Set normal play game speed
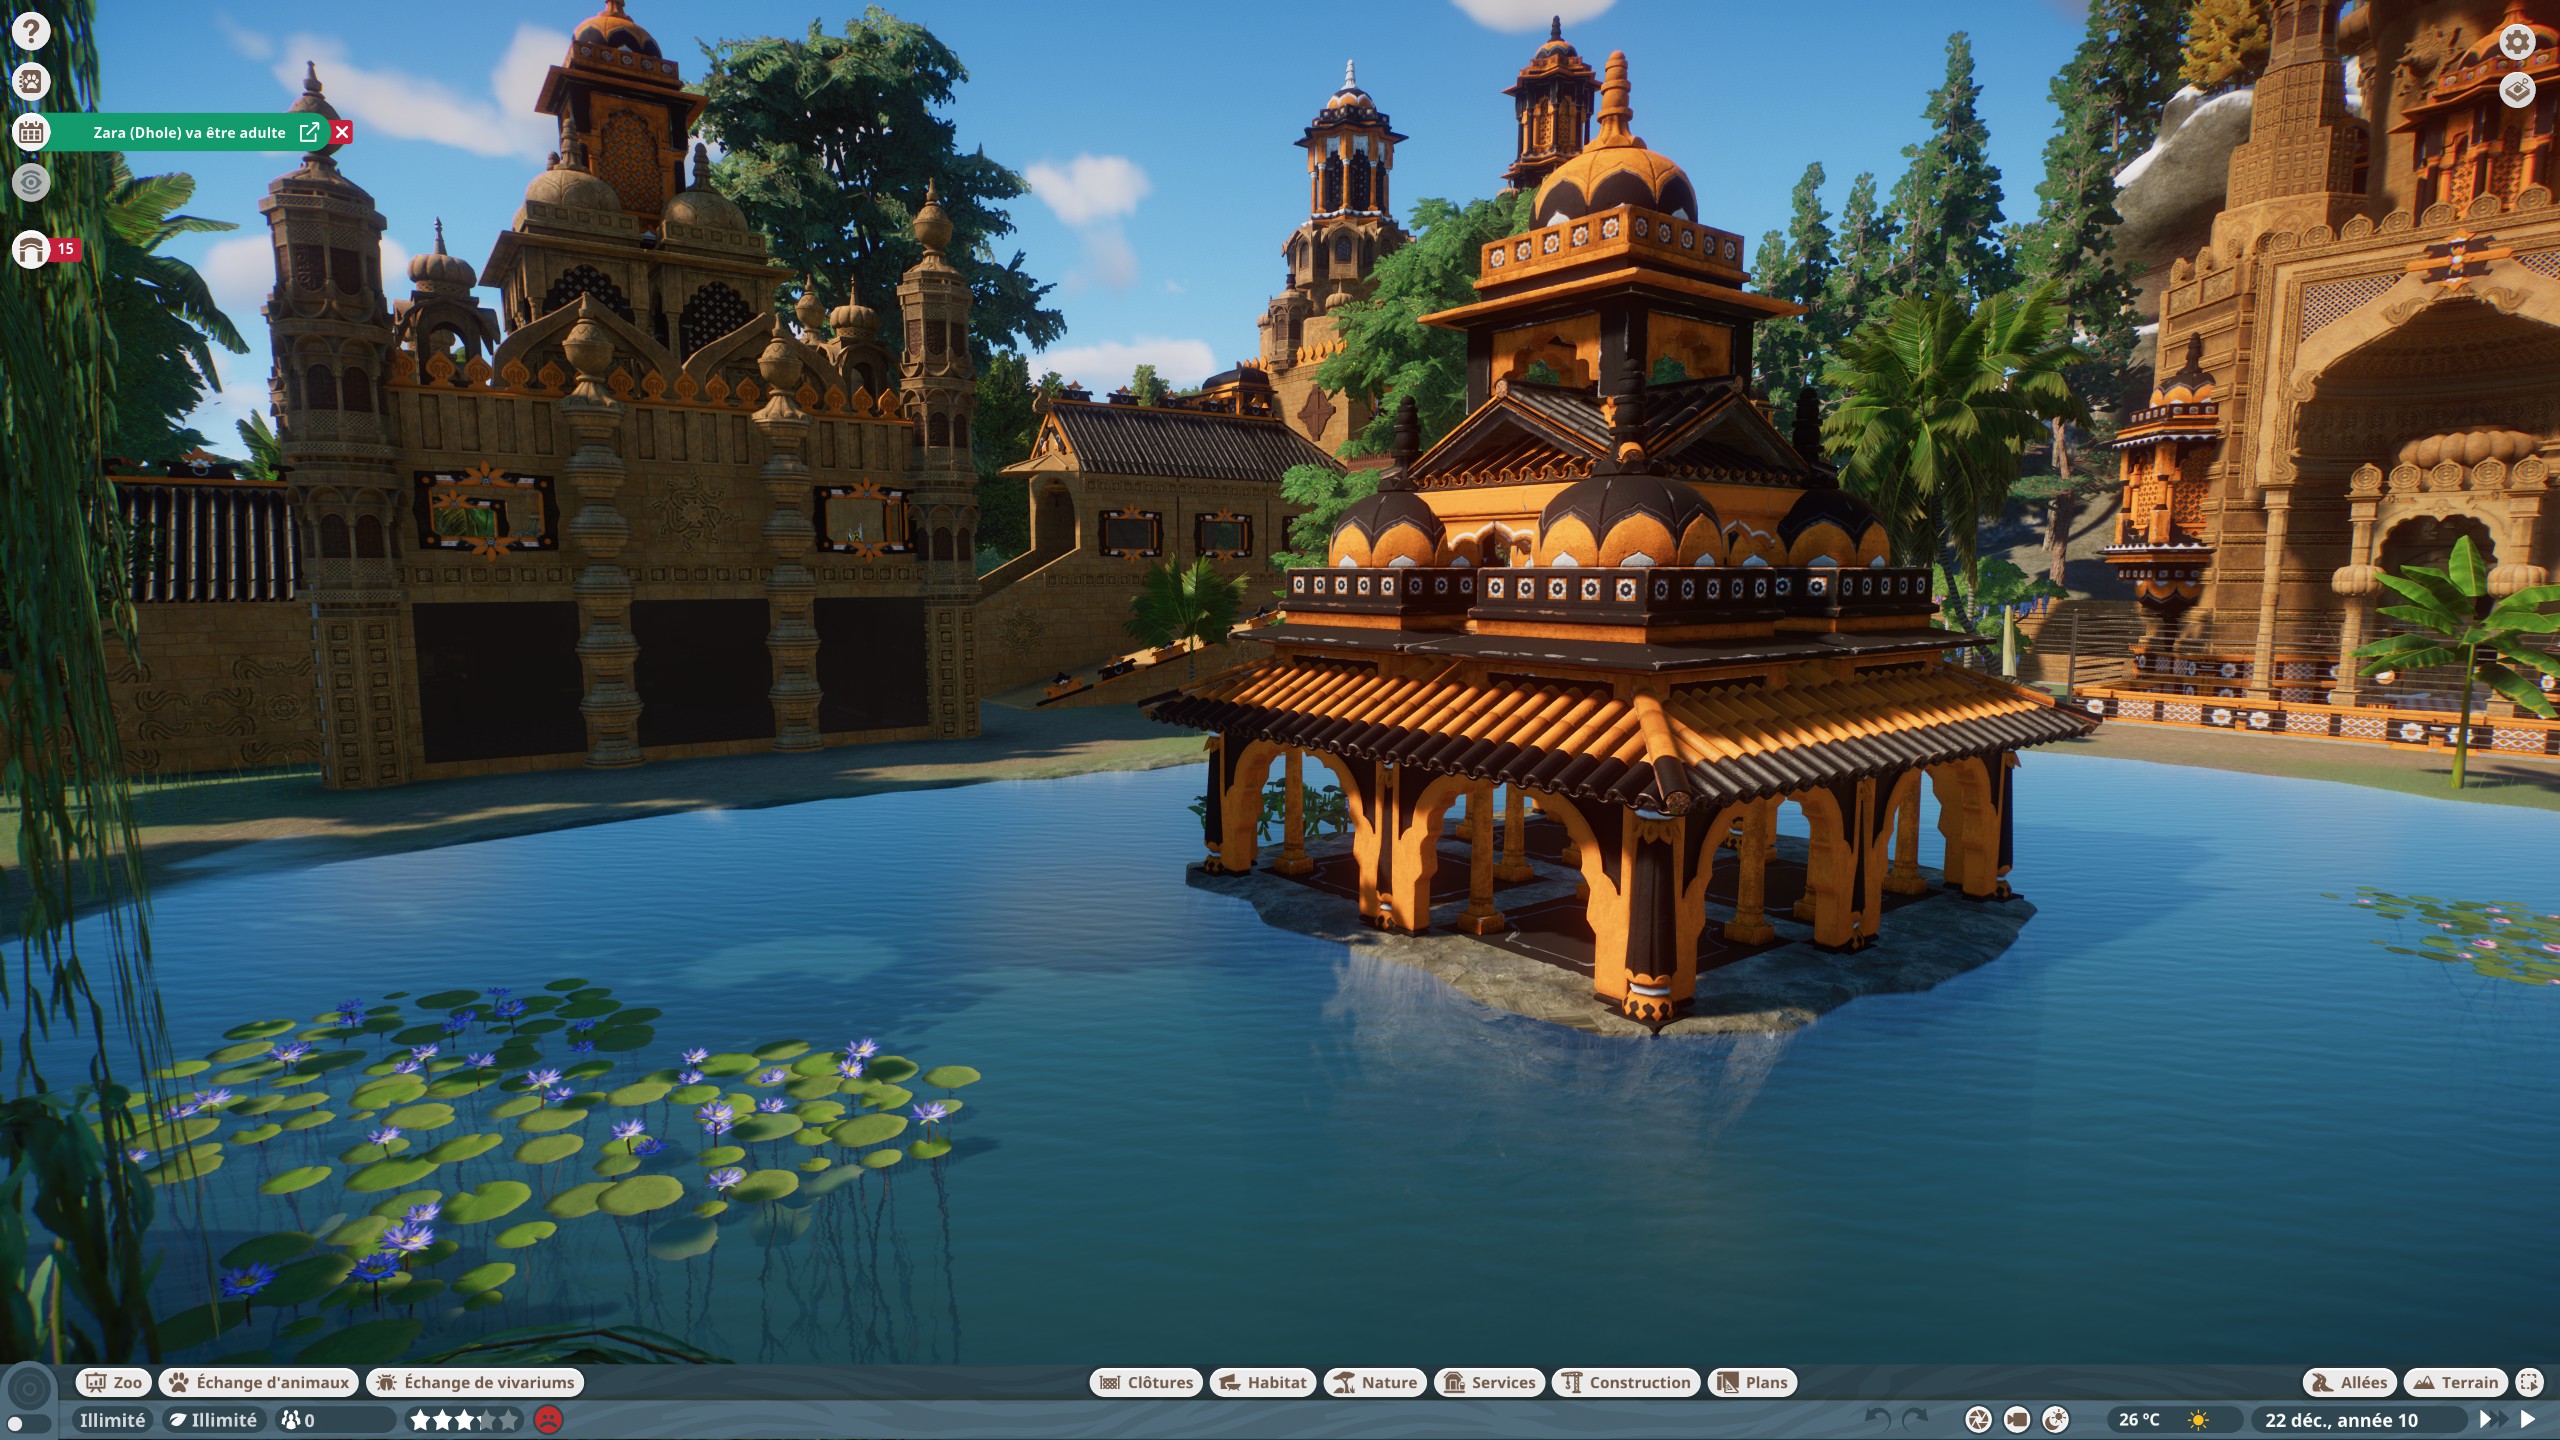The image size is (2560, 1440). 2529,1419
